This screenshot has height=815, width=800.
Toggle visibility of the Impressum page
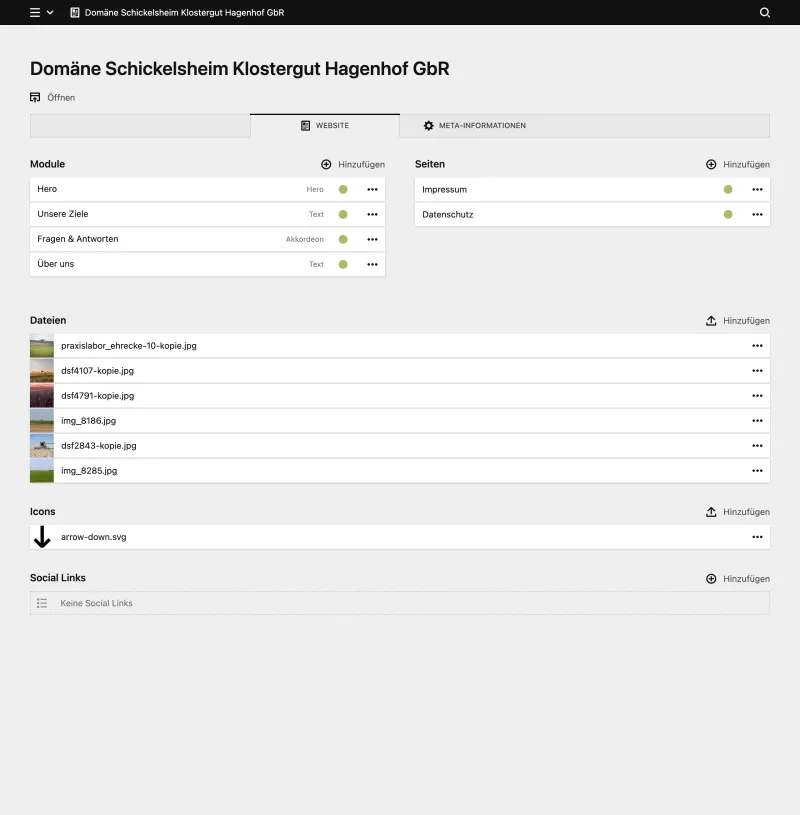pyautogui.click(x=729, y=189)
